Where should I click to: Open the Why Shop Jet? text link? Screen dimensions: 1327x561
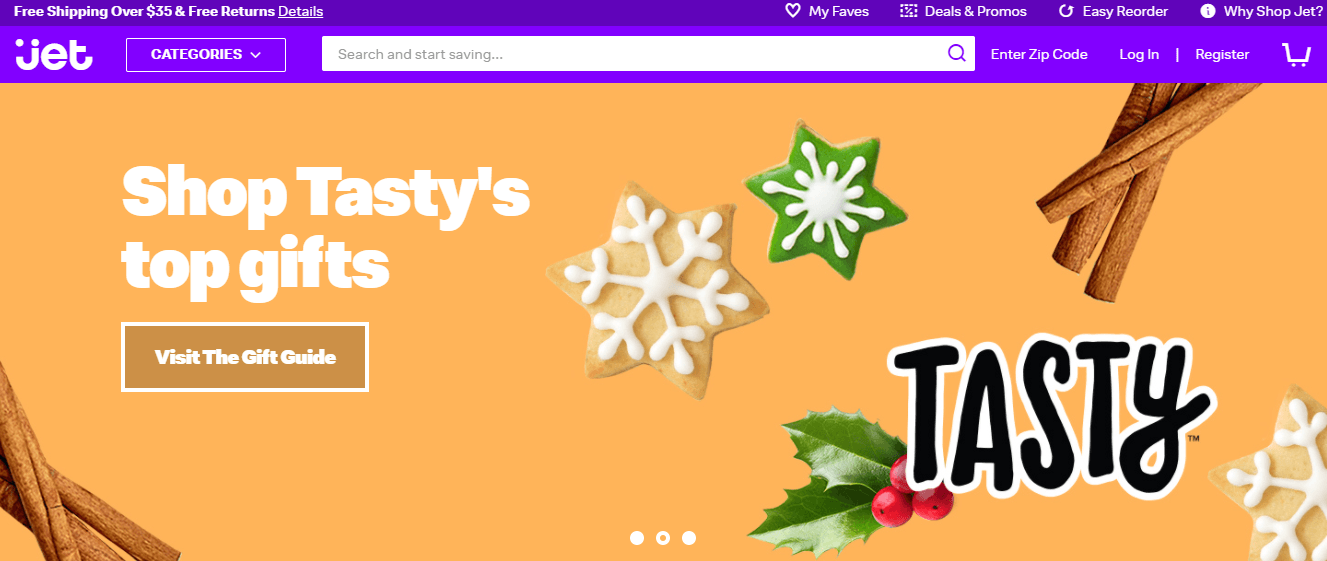tap(1272, 11)
